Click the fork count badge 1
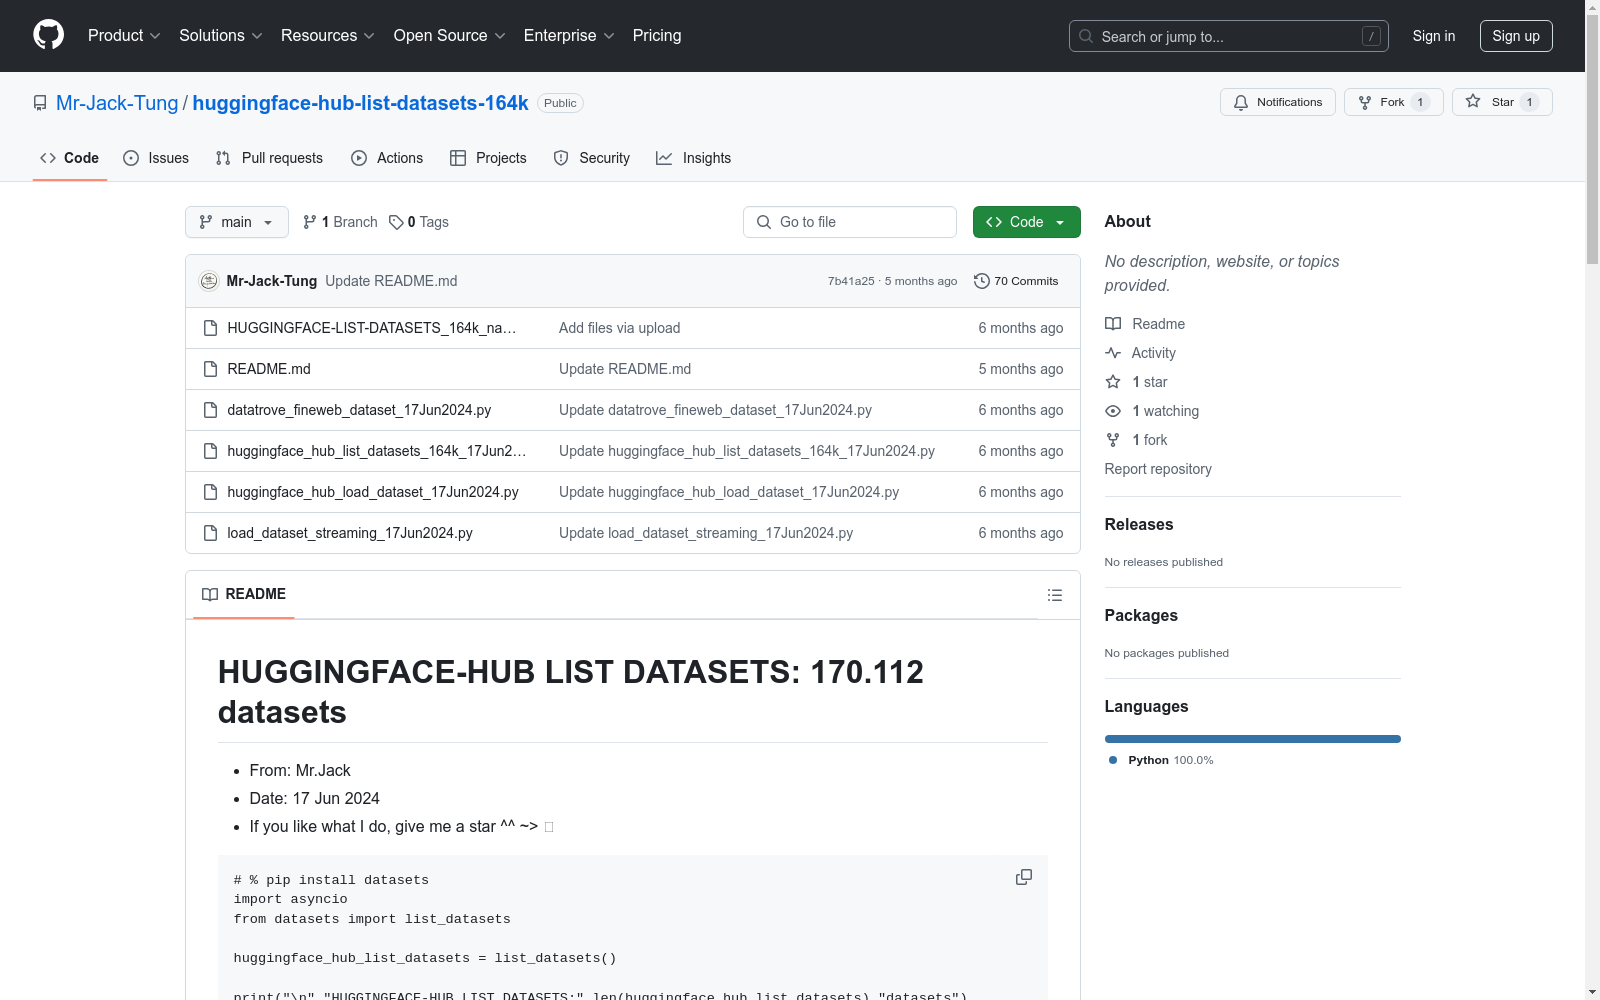 click(1420, 102)
